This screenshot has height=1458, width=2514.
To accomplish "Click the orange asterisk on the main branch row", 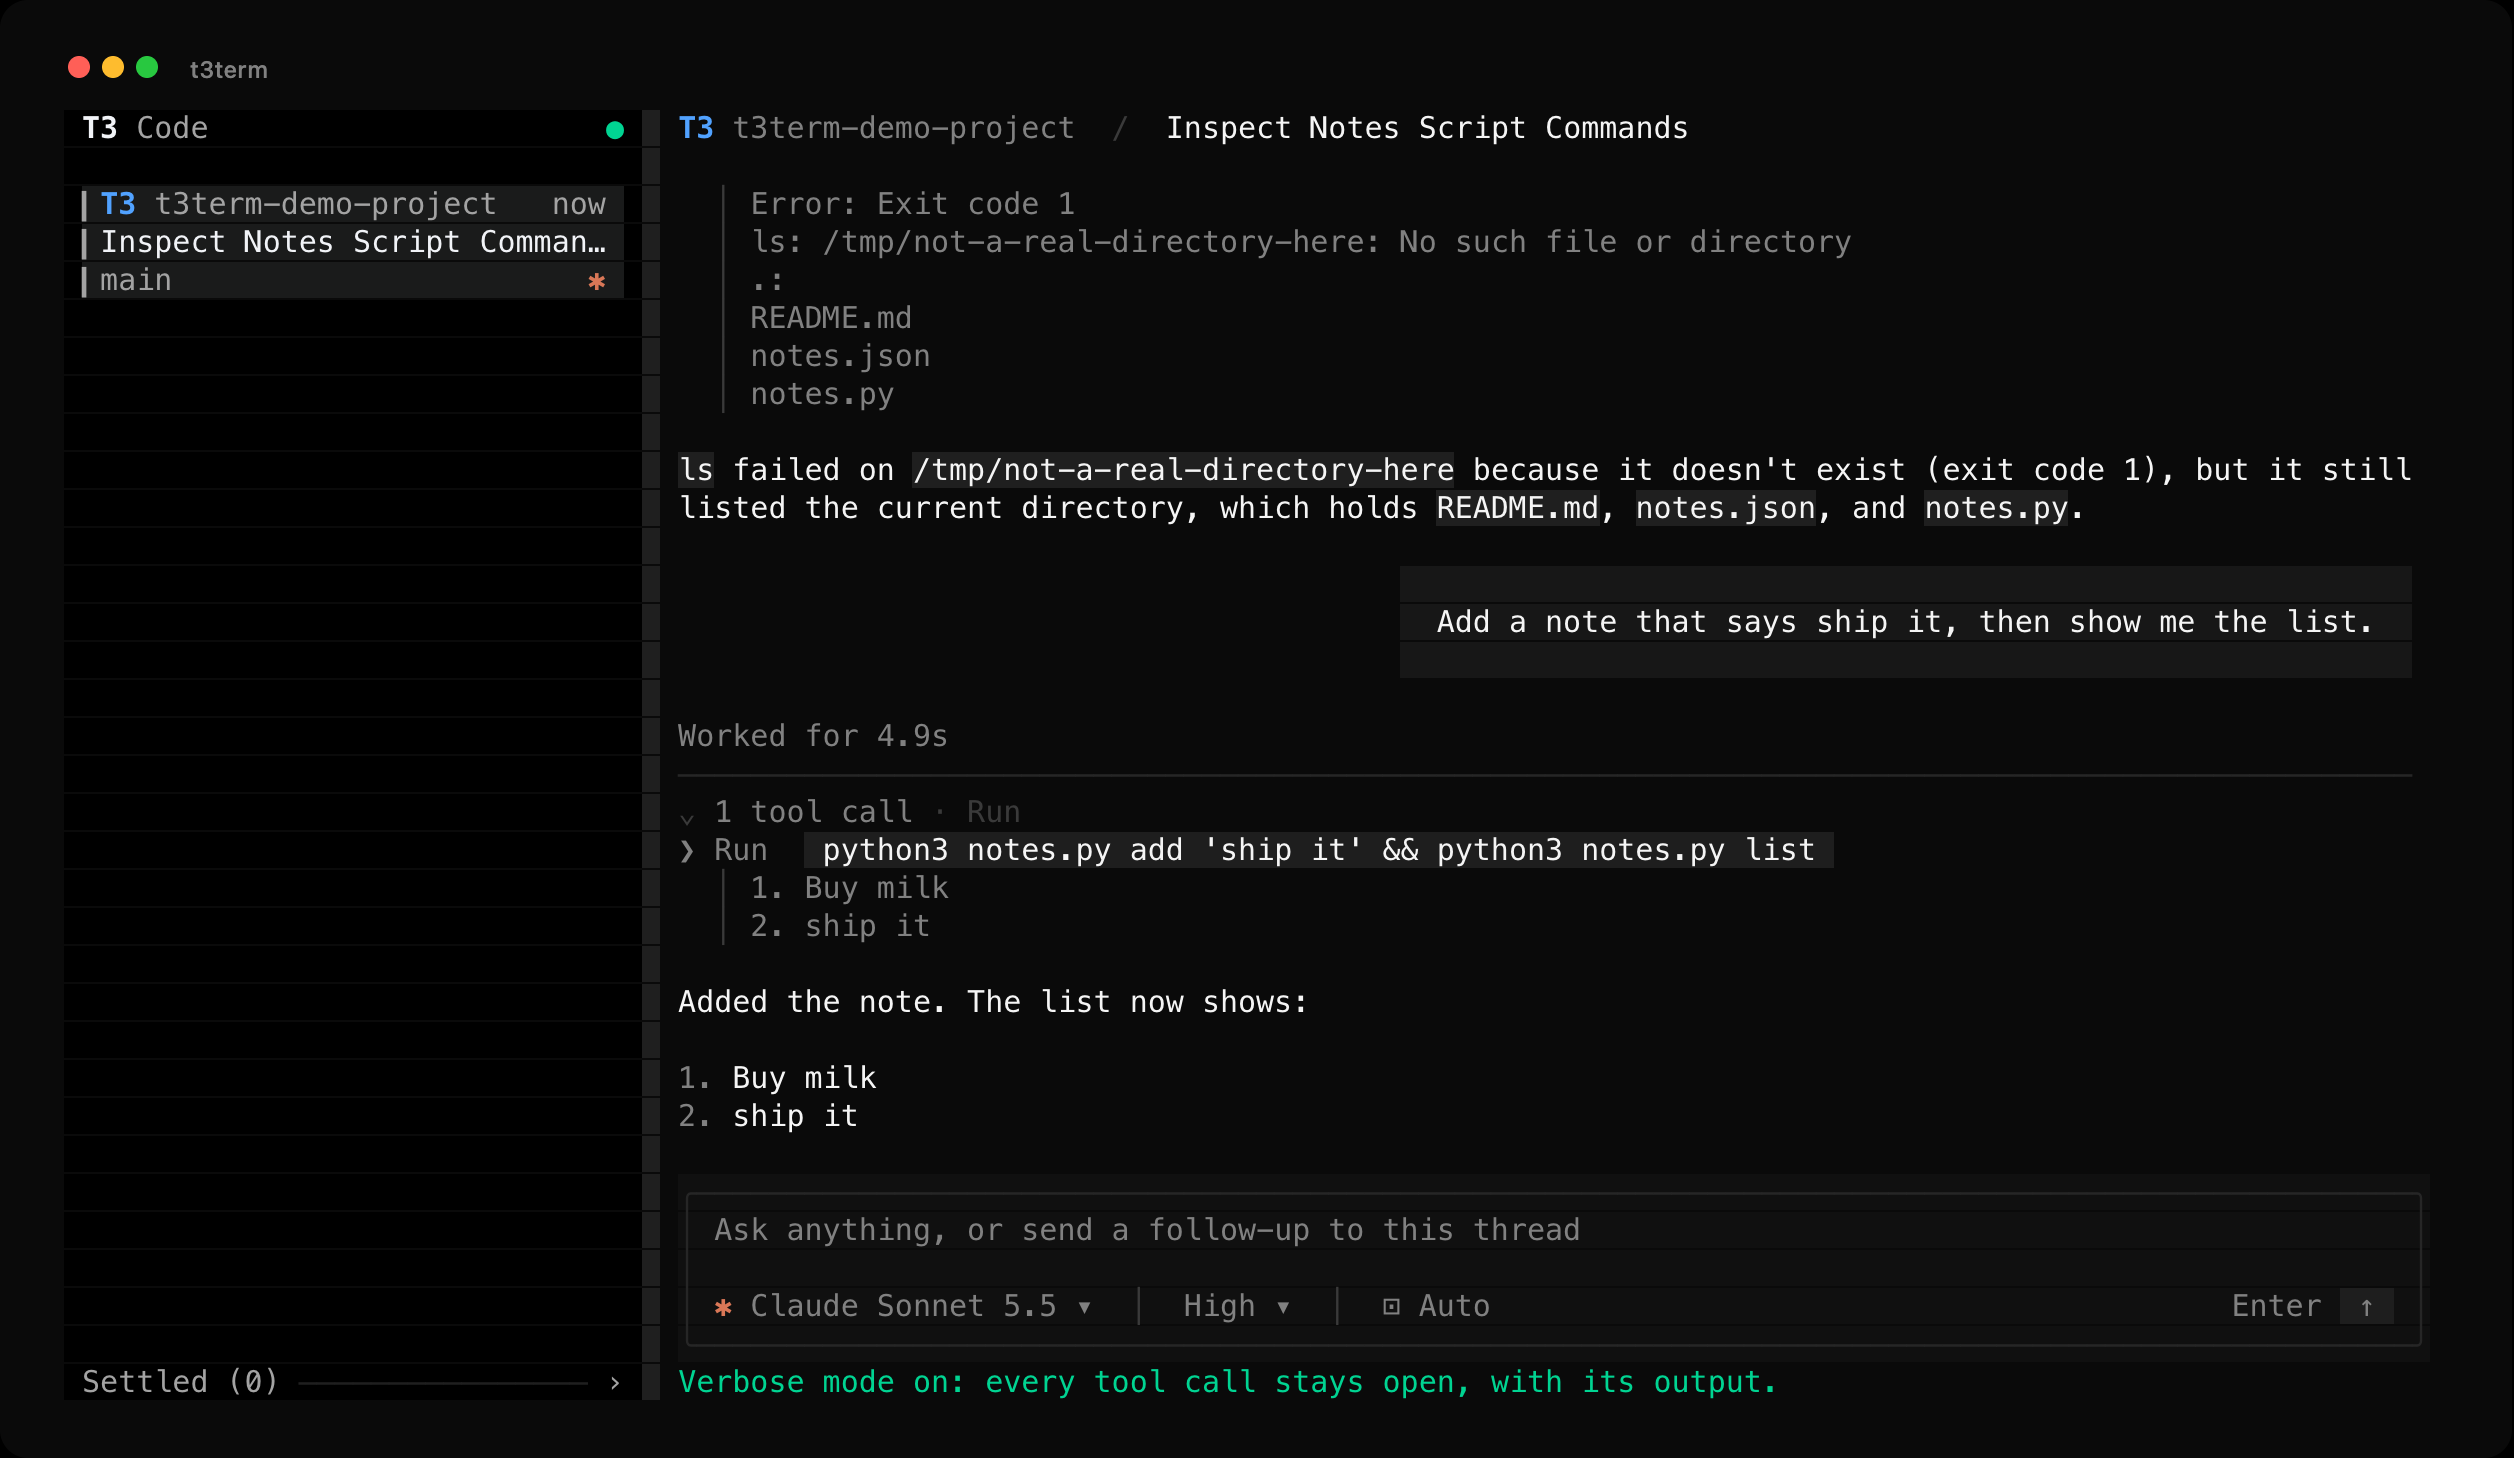I will point(597,281).
